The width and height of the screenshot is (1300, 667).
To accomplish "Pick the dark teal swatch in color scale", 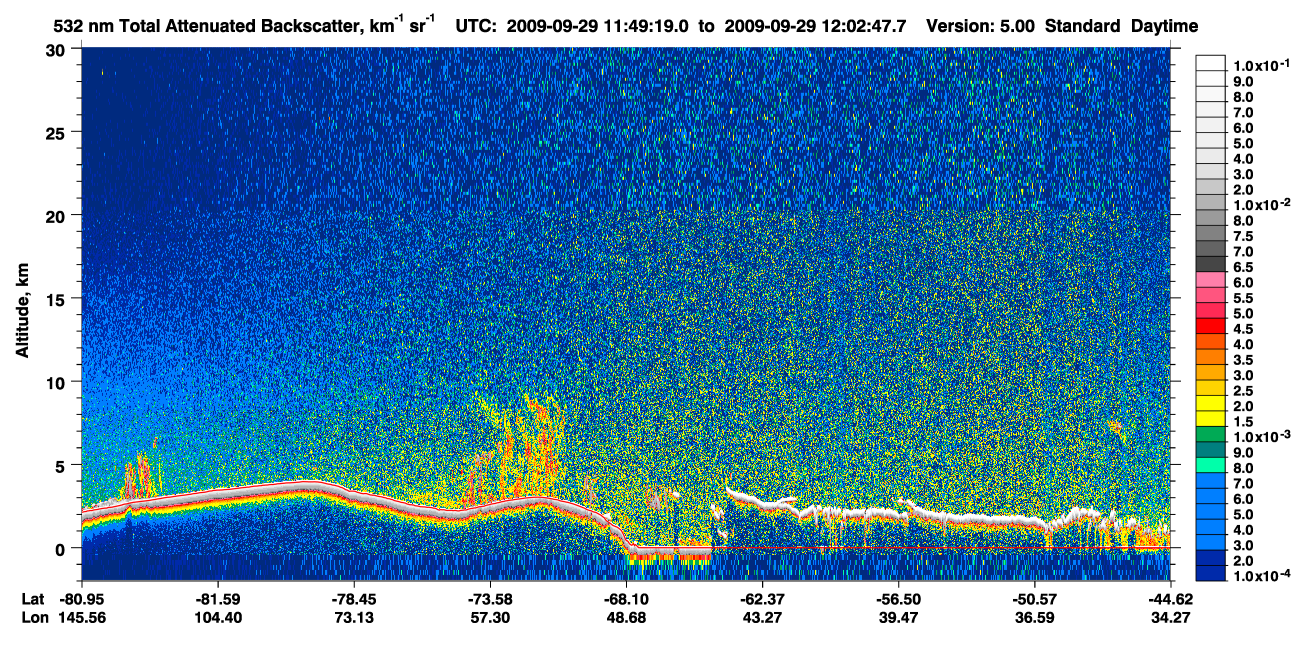I will (x=1211, y=450).
